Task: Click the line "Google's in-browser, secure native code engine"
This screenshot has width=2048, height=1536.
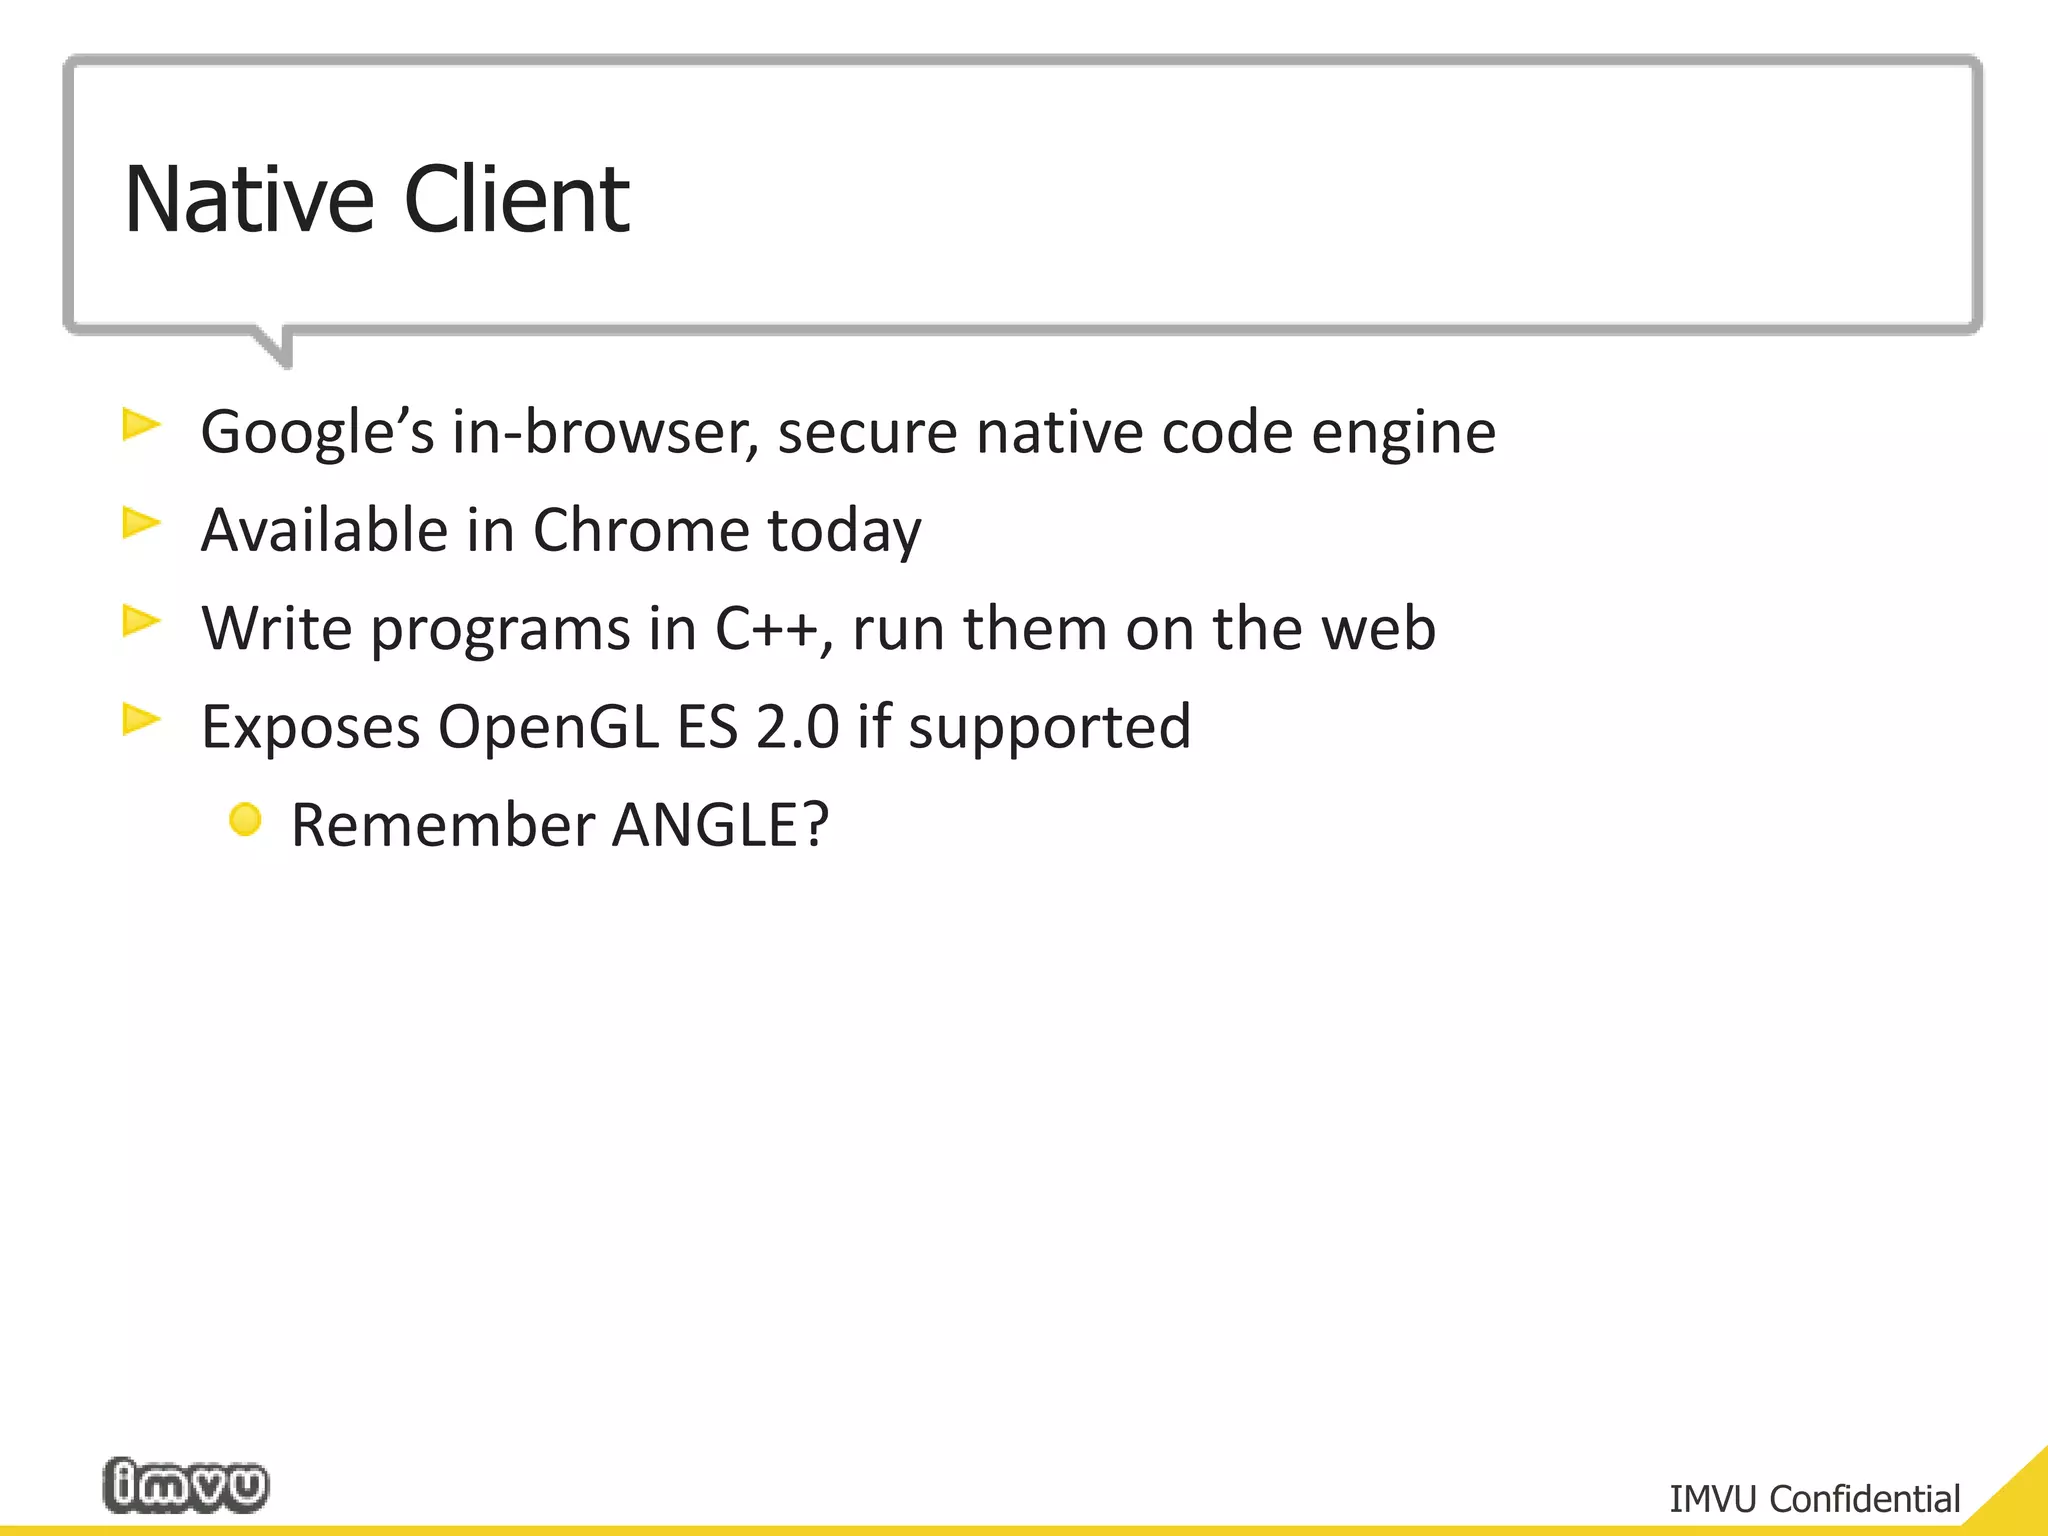Action: click(848, 432)
